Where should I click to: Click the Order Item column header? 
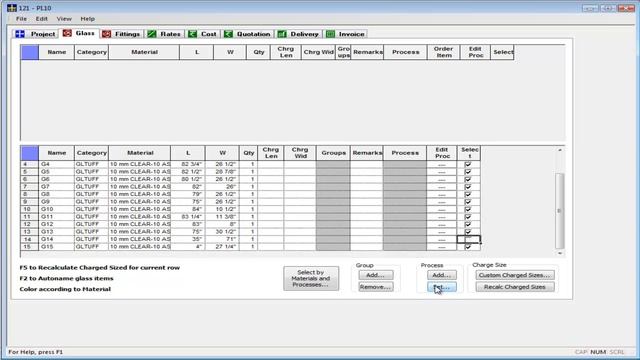443,52
